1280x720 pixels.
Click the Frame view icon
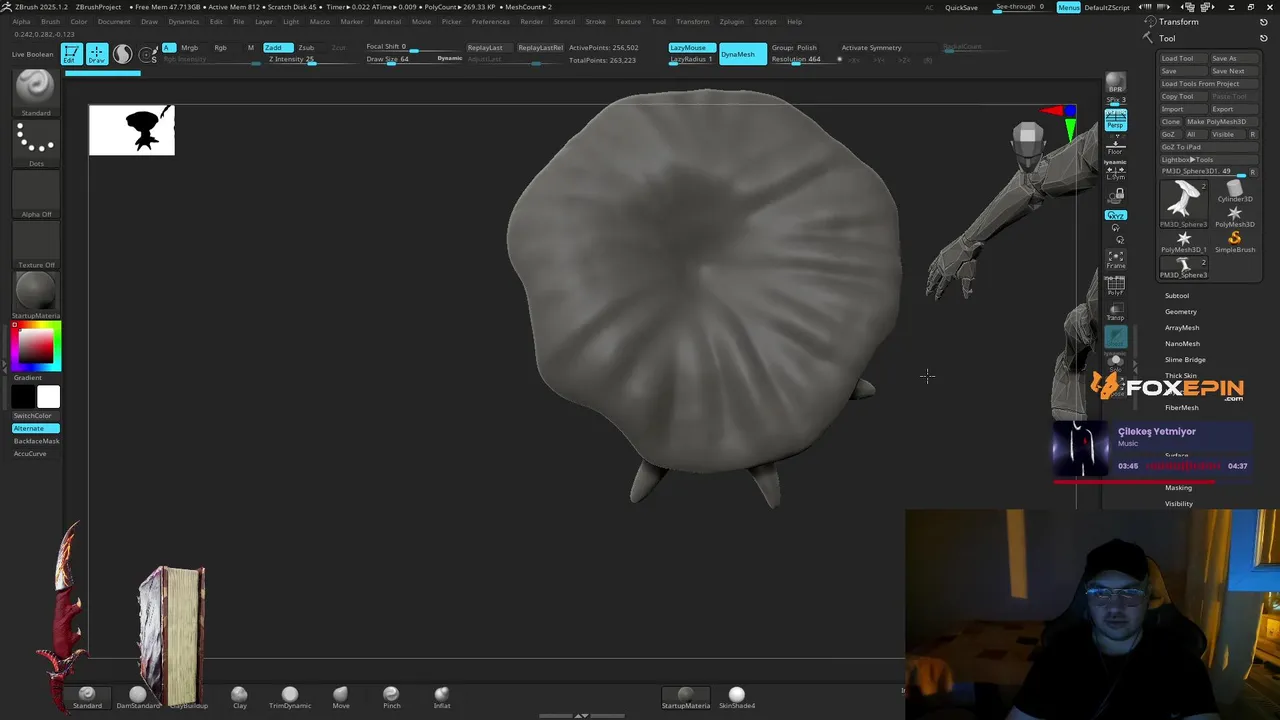[1115, 259]
